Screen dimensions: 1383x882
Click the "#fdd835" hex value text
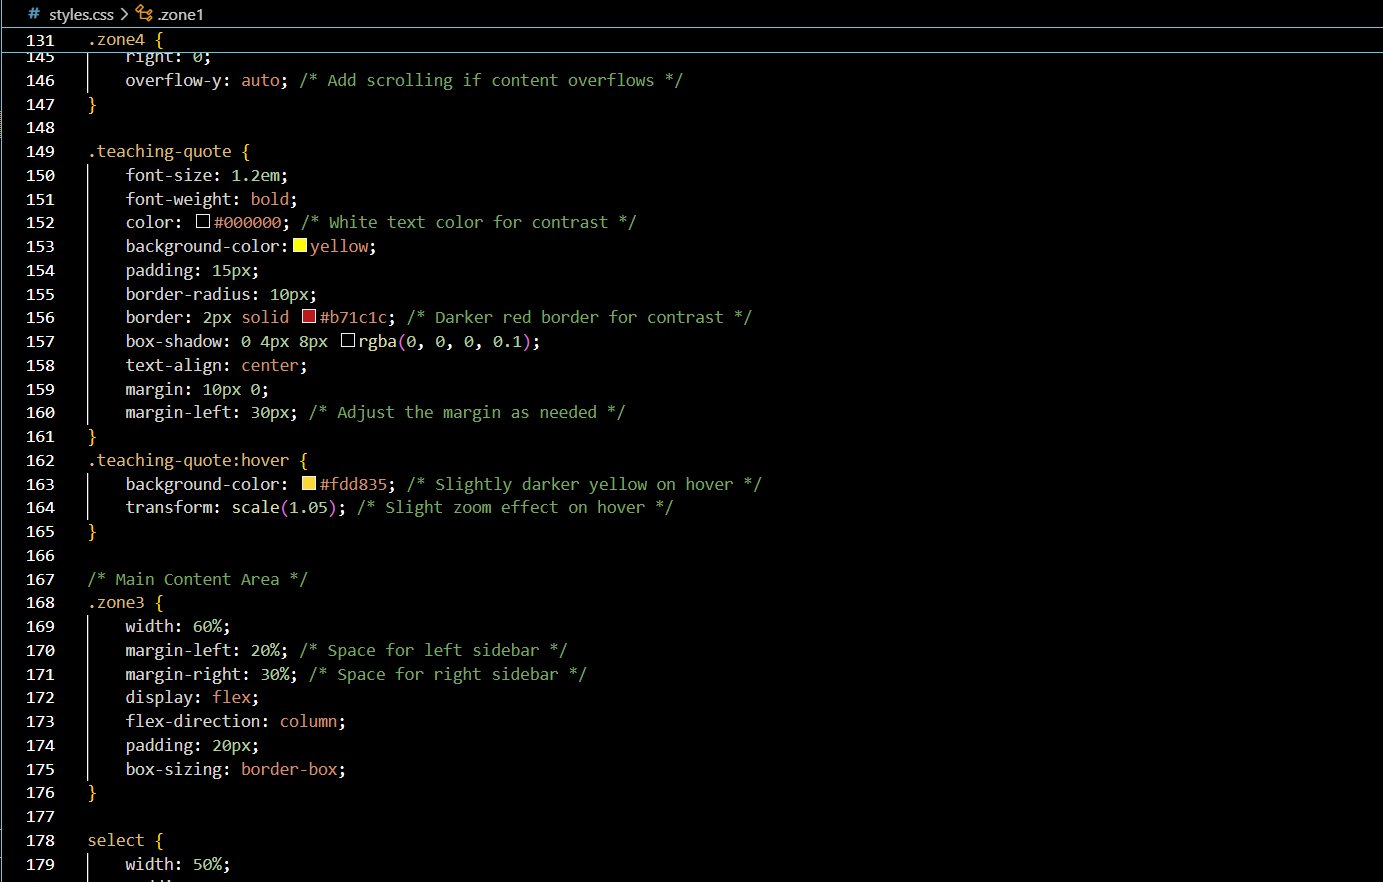(353, 484)
